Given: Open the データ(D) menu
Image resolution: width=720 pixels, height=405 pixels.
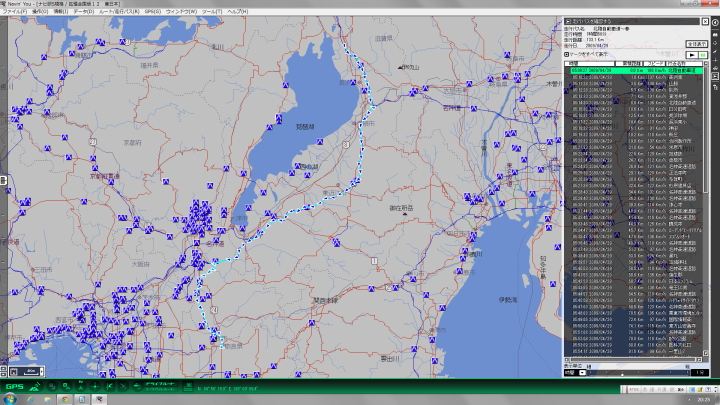Looking at the screenshot, I should [x=84, y=11].
